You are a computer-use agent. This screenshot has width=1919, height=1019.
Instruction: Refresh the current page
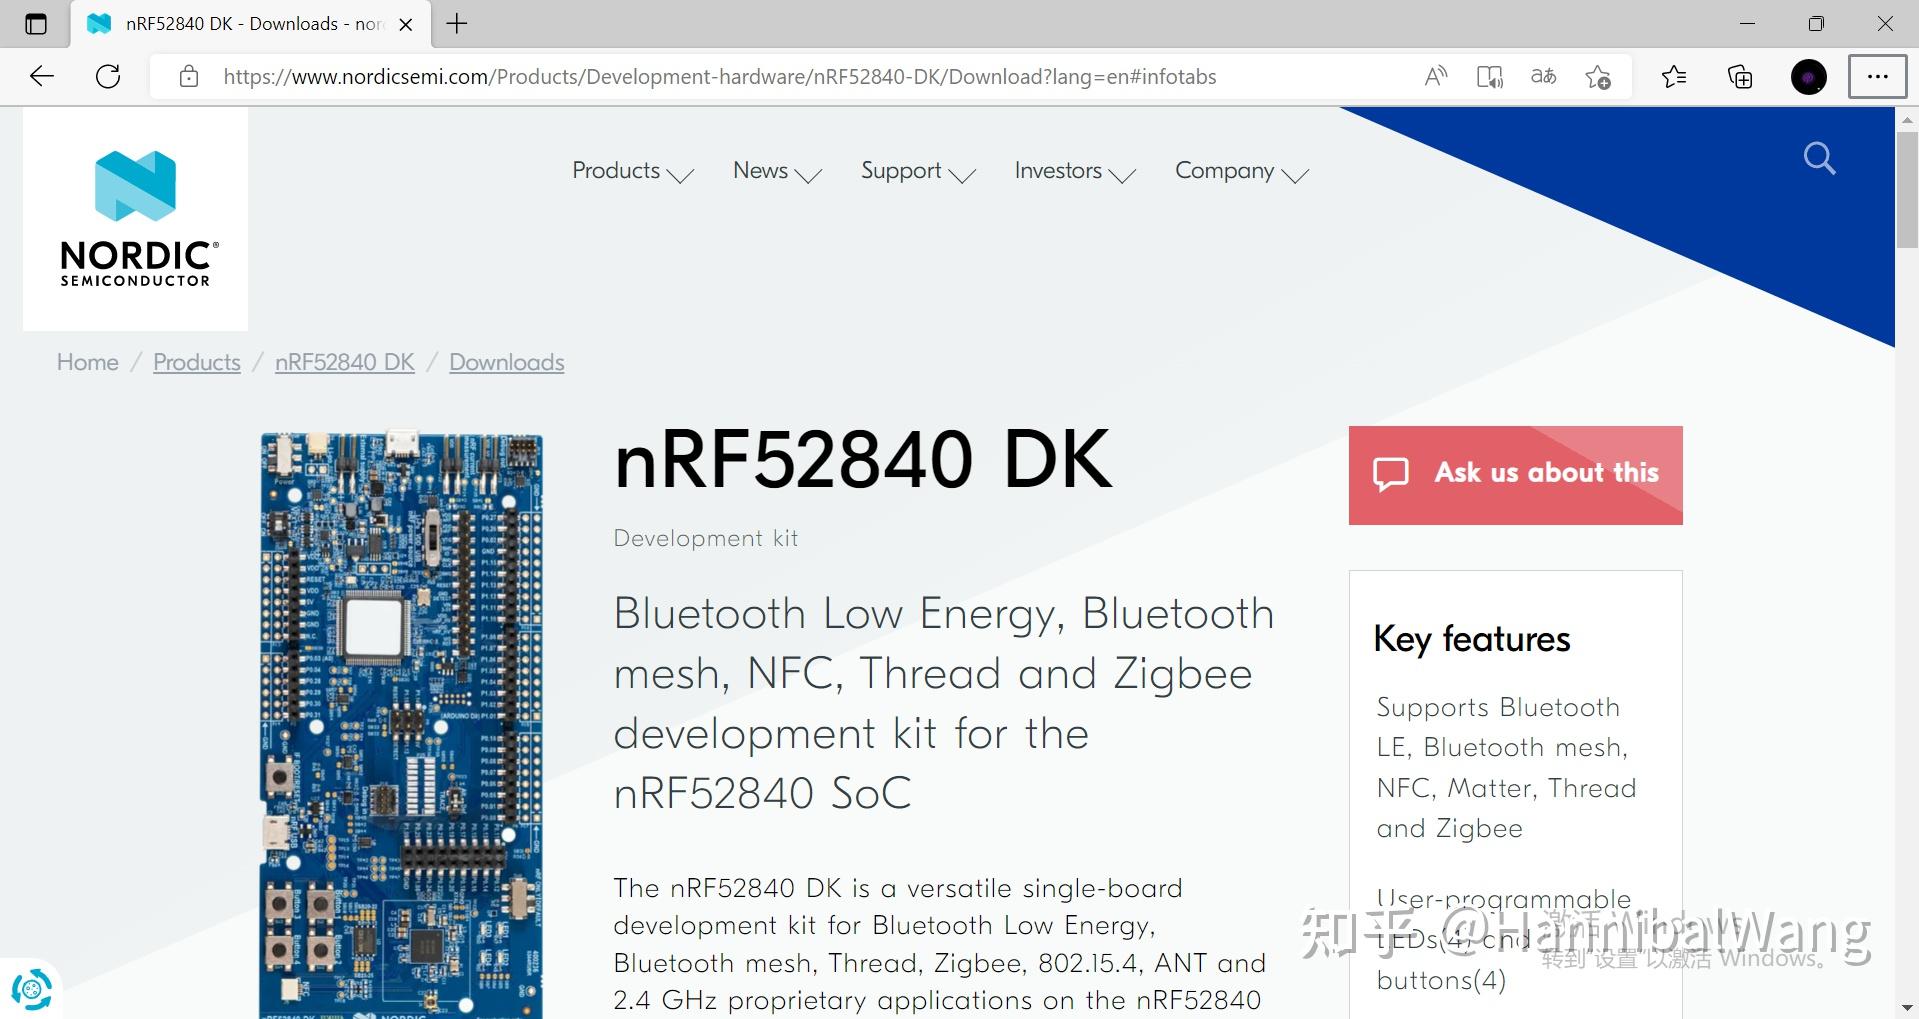click(108, 76)
